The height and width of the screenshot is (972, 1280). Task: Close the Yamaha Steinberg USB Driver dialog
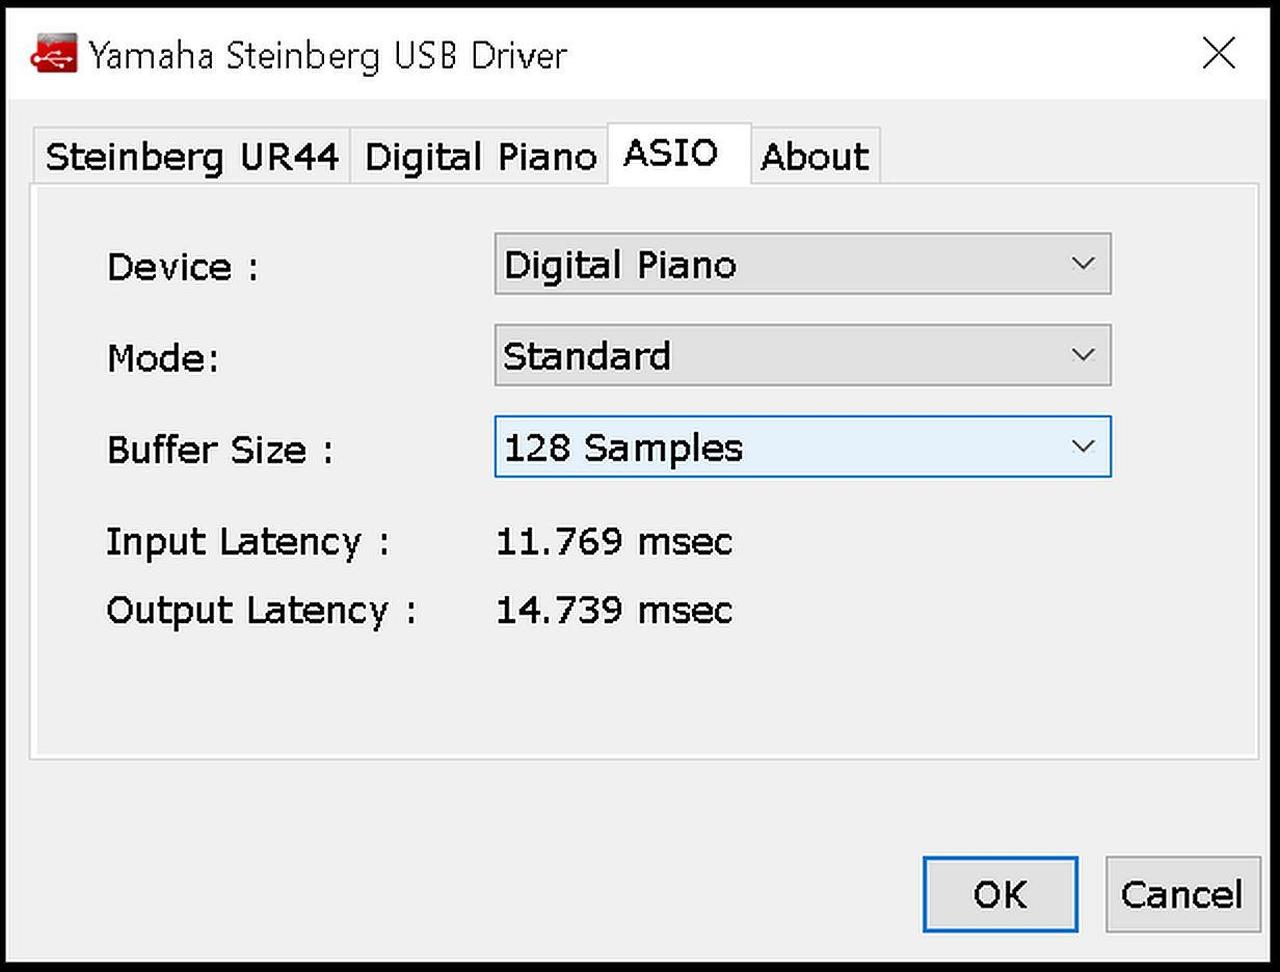pyautogui.click(x=1218, y=54)
